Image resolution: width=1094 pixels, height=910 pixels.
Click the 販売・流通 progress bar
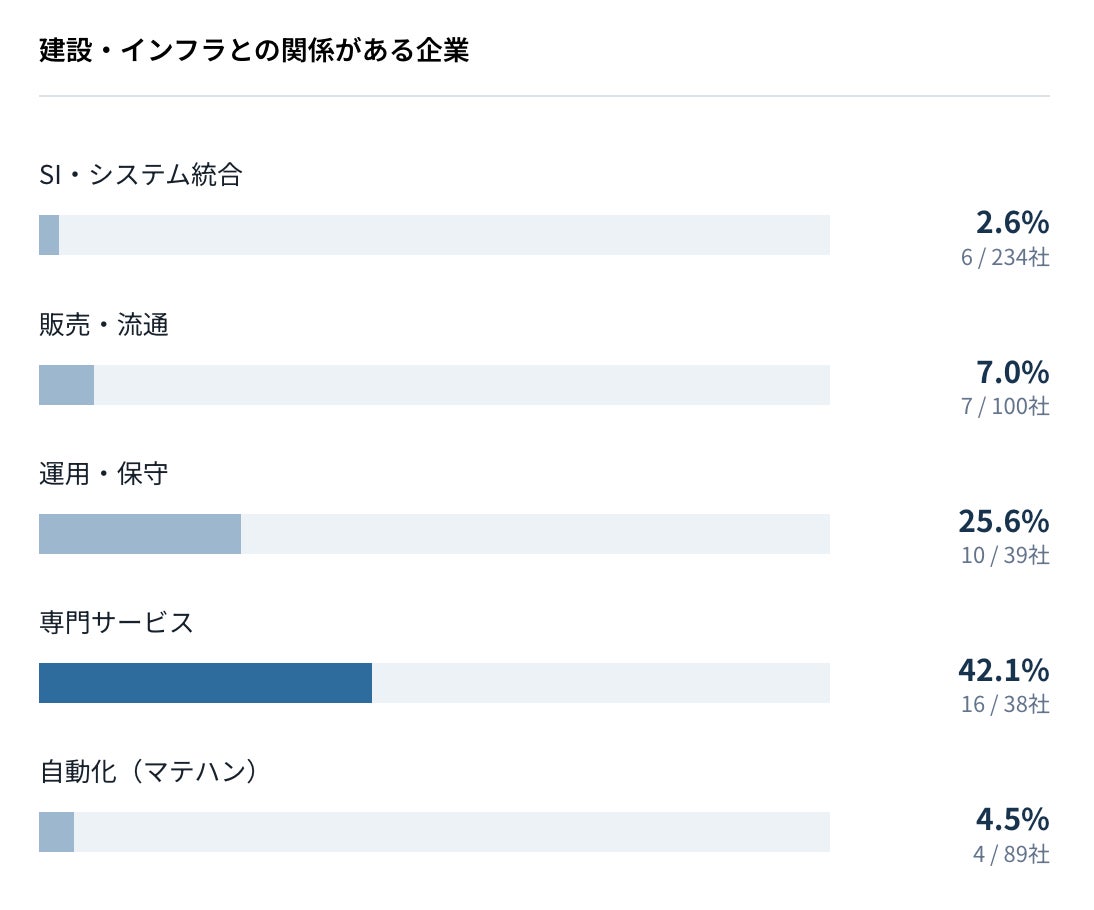434,385
